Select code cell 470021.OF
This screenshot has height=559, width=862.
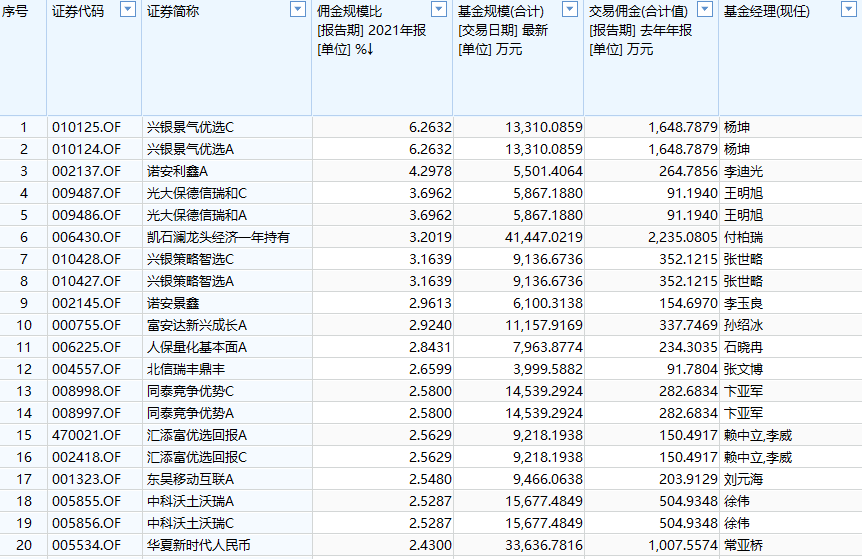point(86,435)
